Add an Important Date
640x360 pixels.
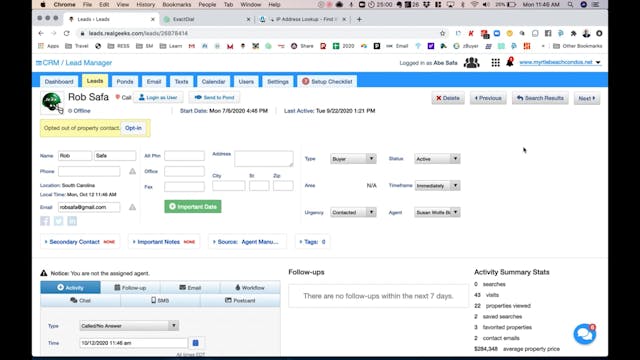[x=193, y=207]
